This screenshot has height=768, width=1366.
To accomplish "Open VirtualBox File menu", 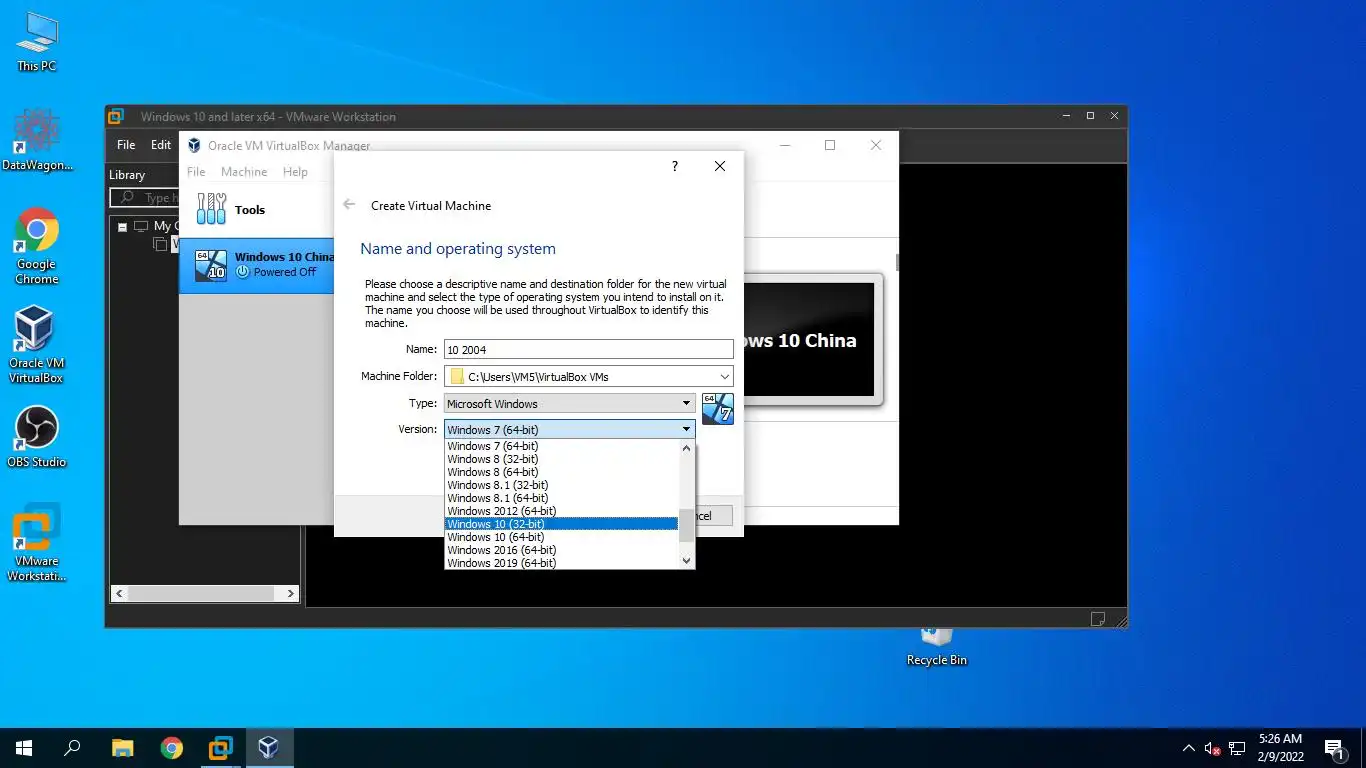I will [196, 172].
